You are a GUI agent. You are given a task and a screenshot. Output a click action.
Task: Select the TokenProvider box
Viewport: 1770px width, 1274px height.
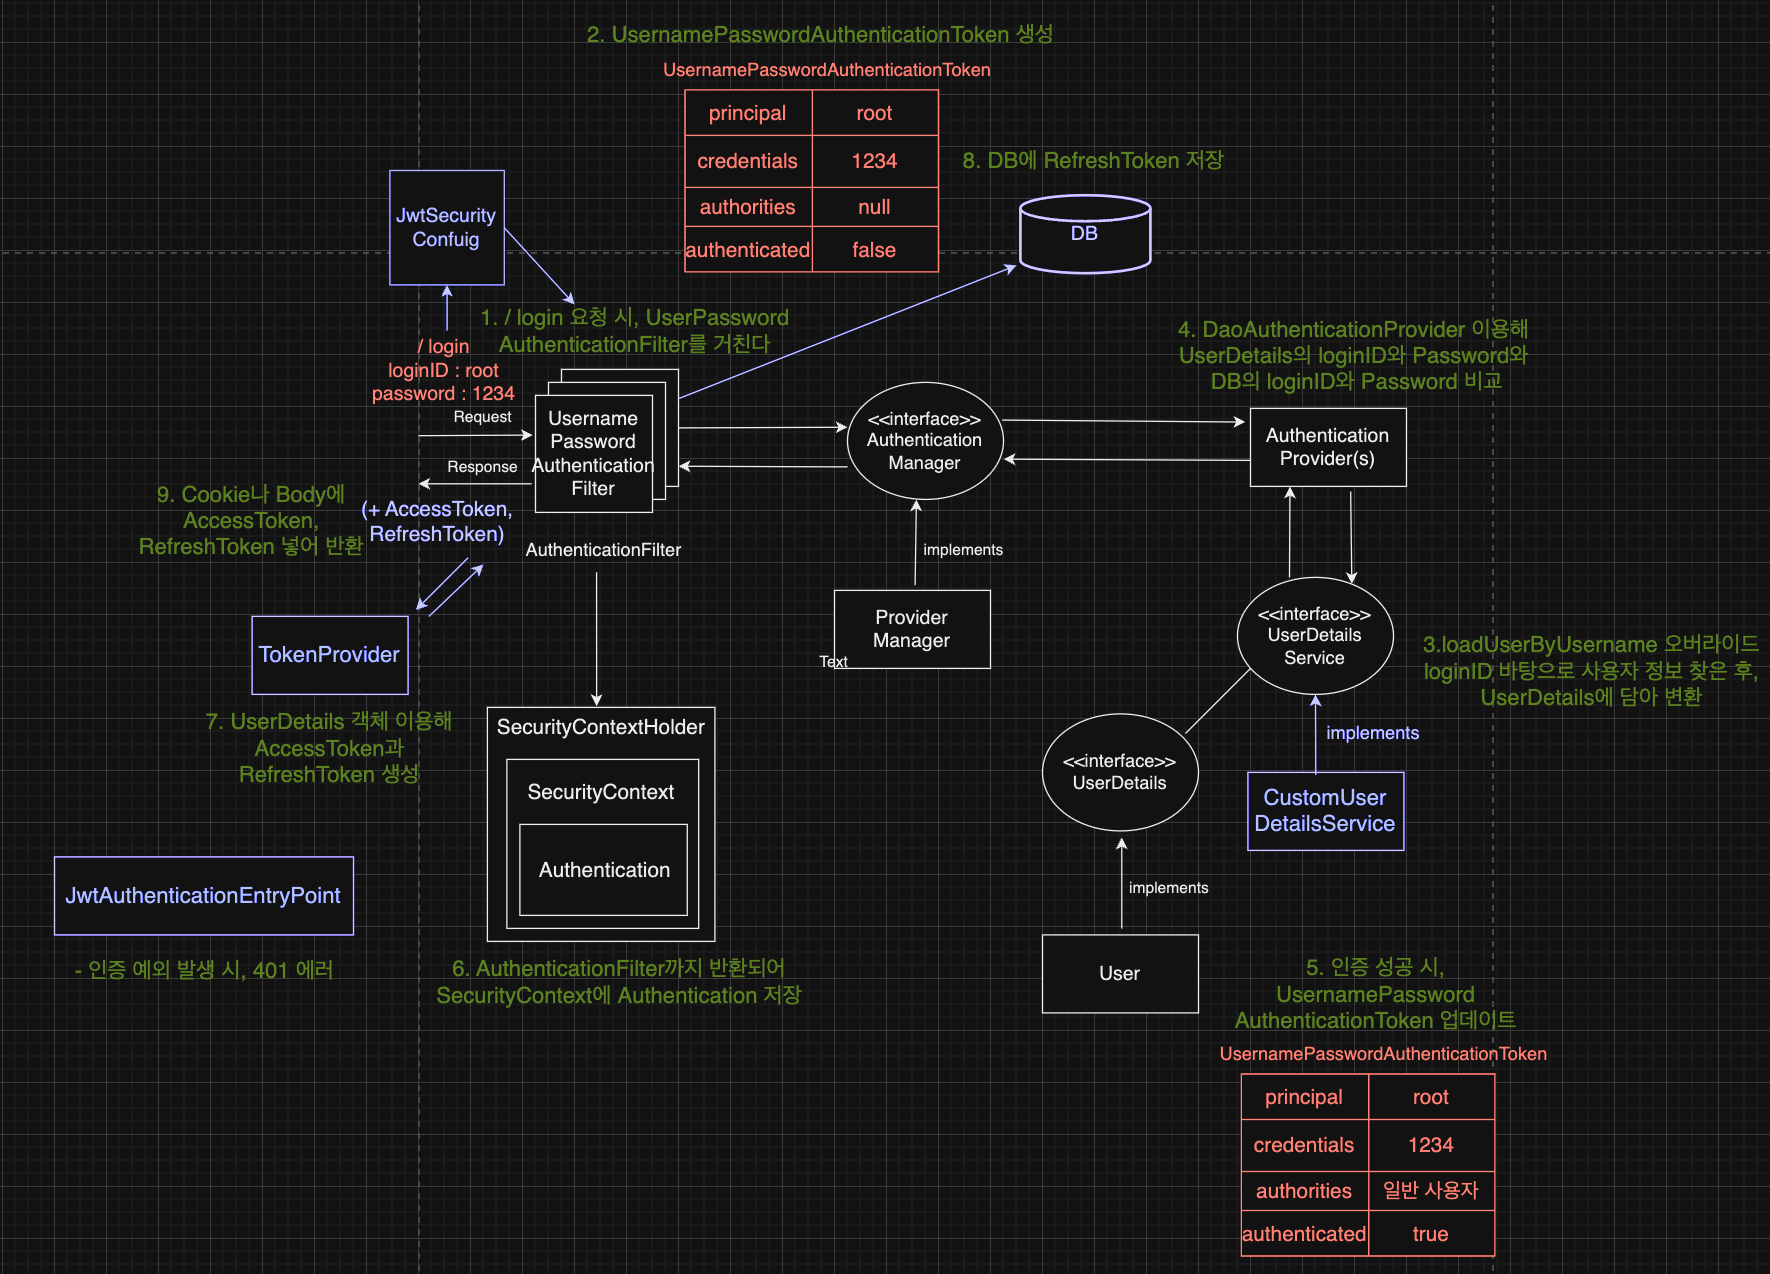[x=329, y=654]
